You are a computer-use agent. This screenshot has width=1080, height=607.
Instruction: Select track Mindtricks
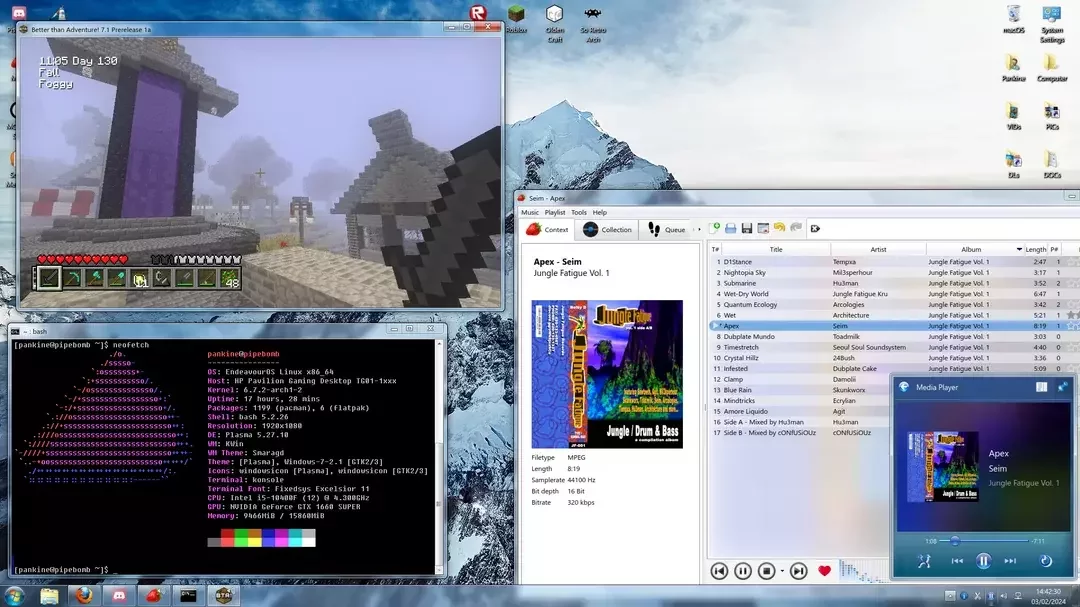(799, 401)
